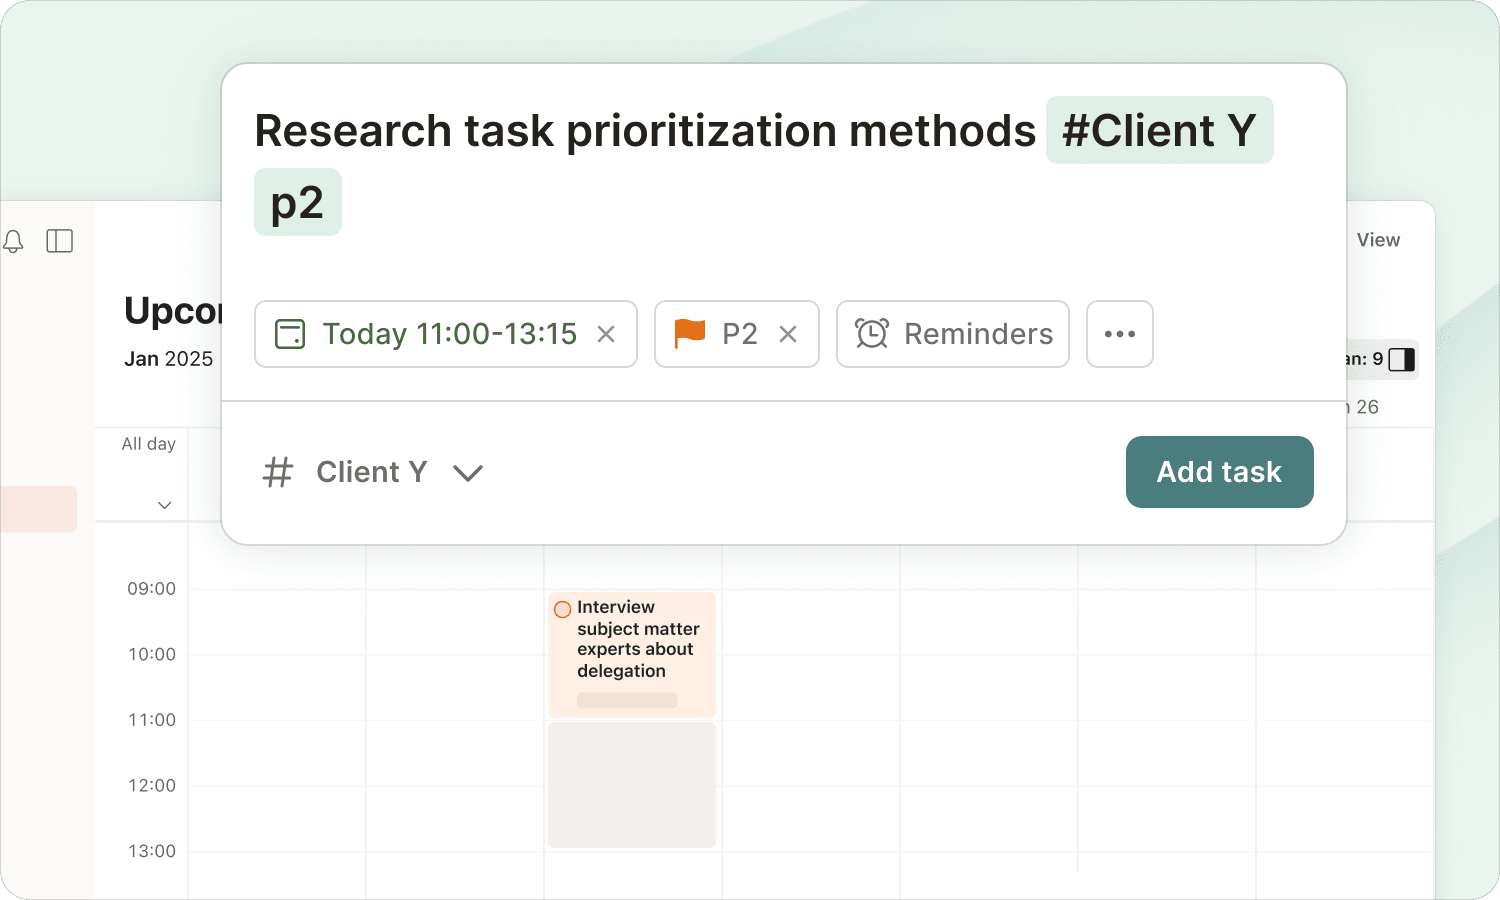Viewport: 1500px width, 900px height.
Task: Expand the All day section chevron
Action: pyautogui.click(x=165, y=505)
